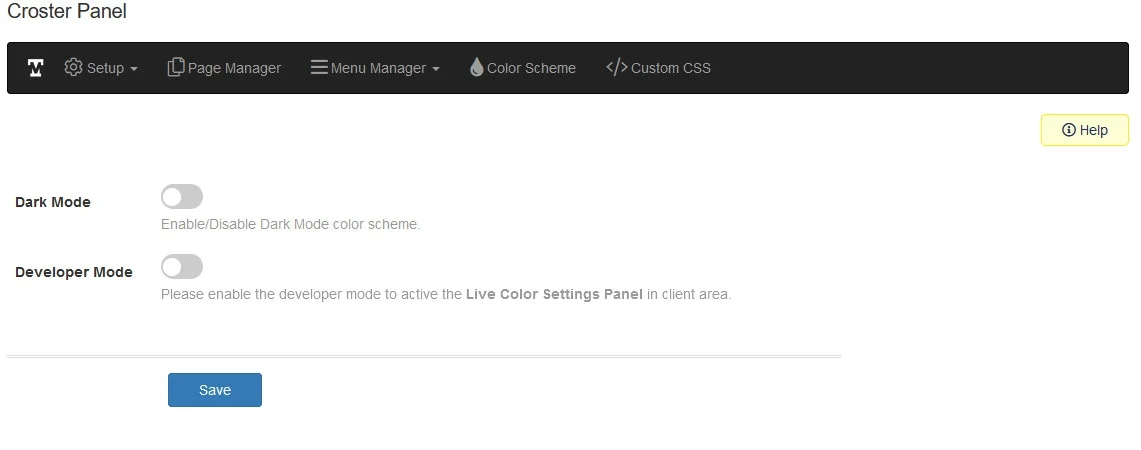Open the Custom CSS menu label
The width and height of the screenshot is (1141, 450).
(670, 68)
